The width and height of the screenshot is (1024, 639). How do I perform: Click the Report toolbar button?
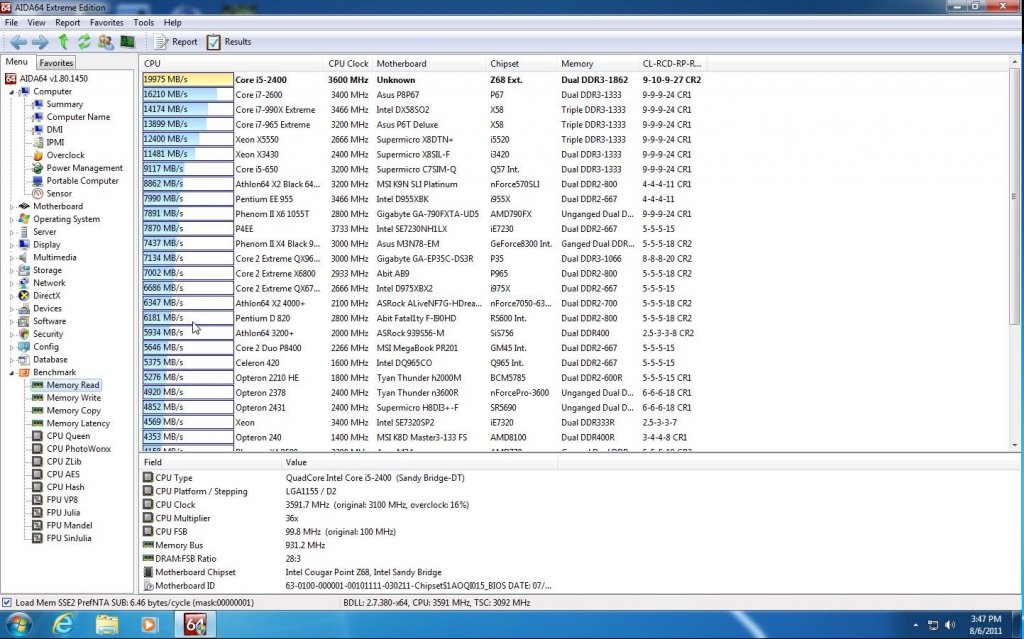[x=176, y=42]
